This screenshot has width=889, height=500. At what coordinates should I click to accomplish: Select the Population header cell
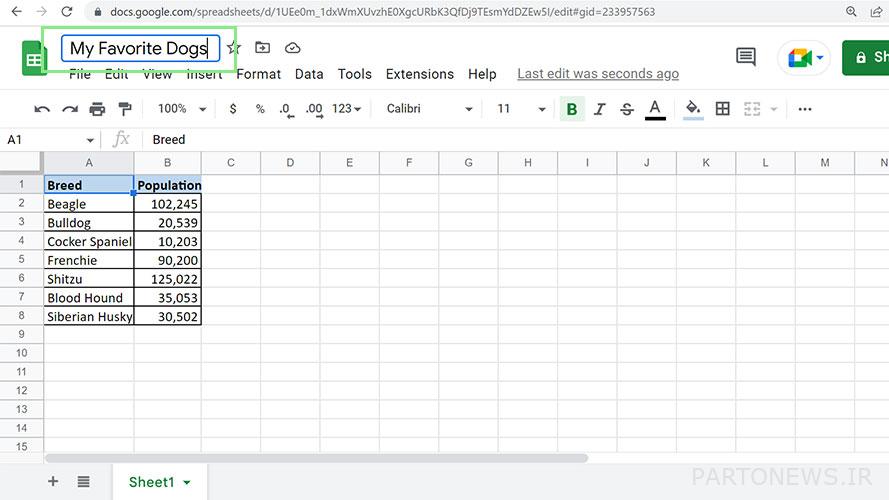tap(168, 185)
